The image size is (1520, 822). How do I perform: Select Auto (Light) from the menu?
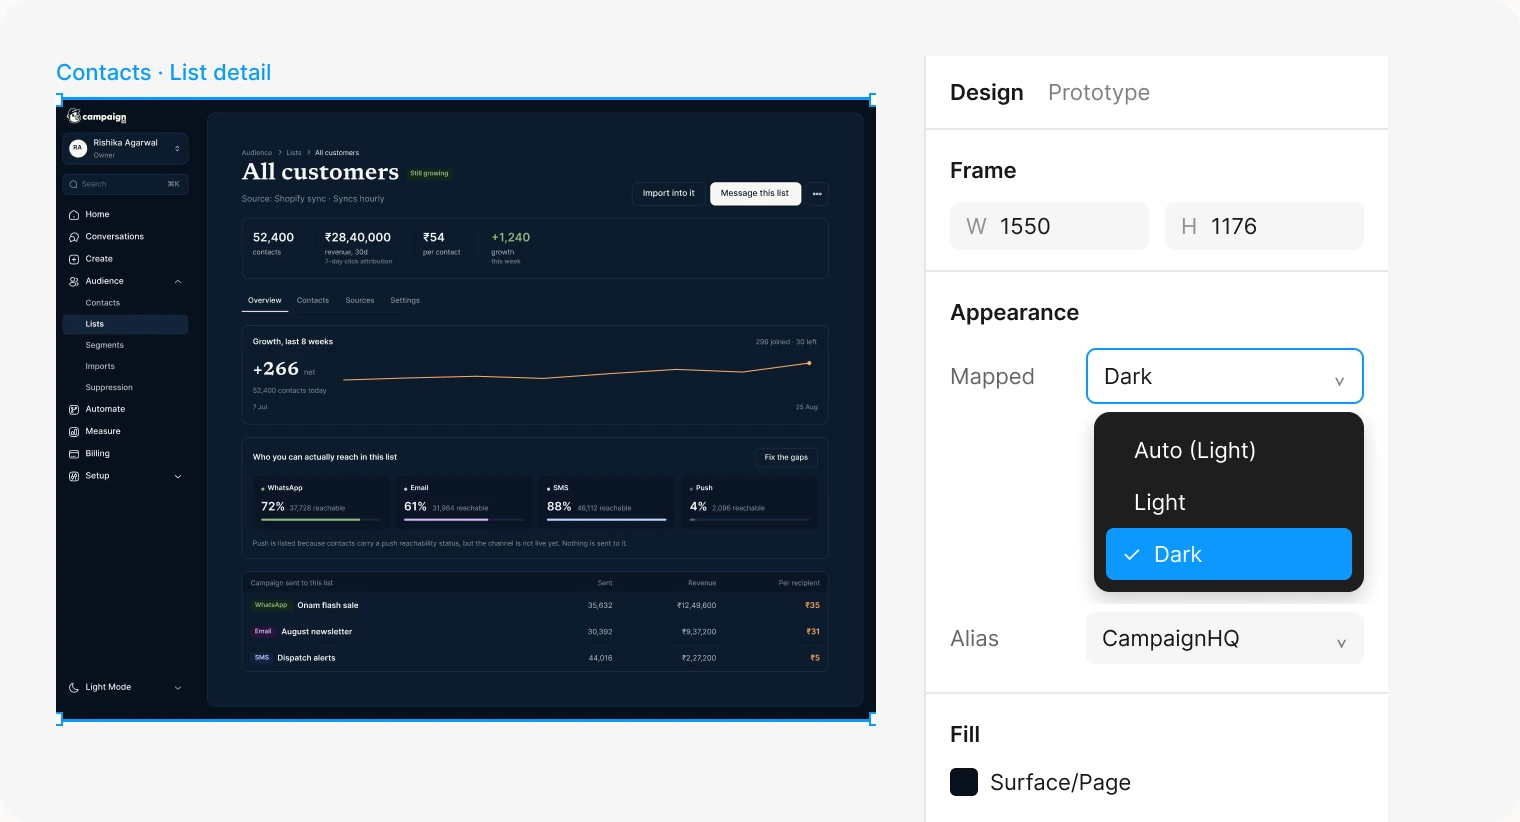tap(1229, 450)
